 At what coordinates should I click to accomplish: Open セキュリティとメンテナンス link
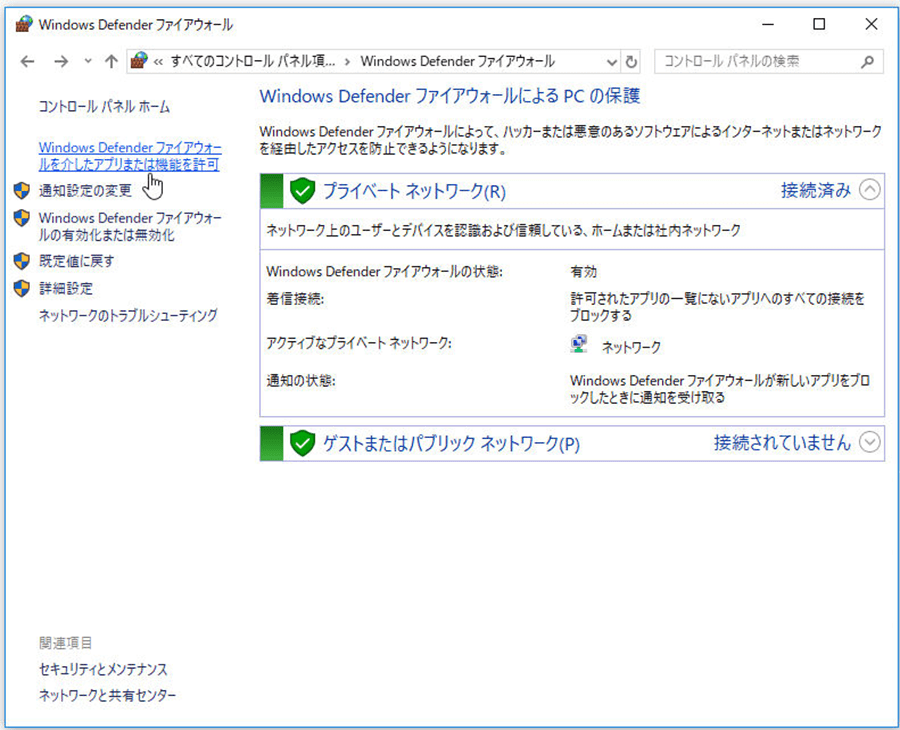[x=103, y=669]
